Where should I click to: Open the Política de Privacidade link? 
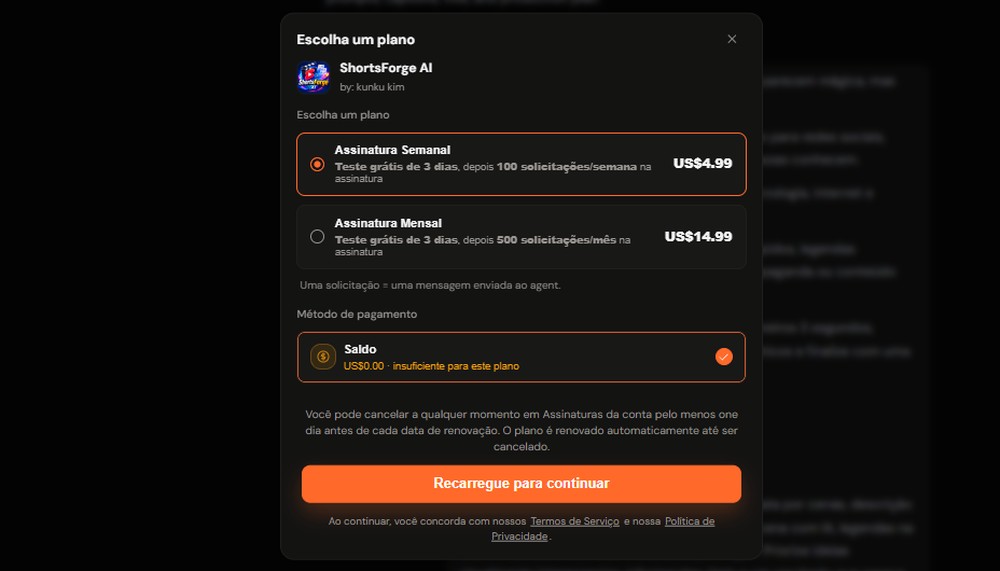click(x=603, y=529)
